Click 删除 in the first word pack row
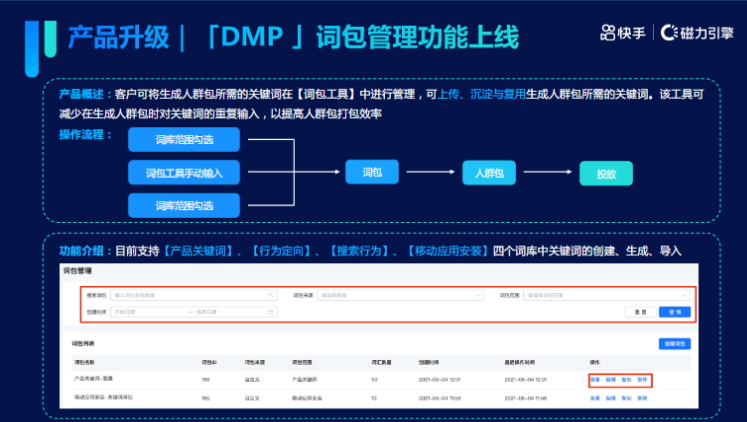This screenshot has height=422, width=747. click(642, 380)
